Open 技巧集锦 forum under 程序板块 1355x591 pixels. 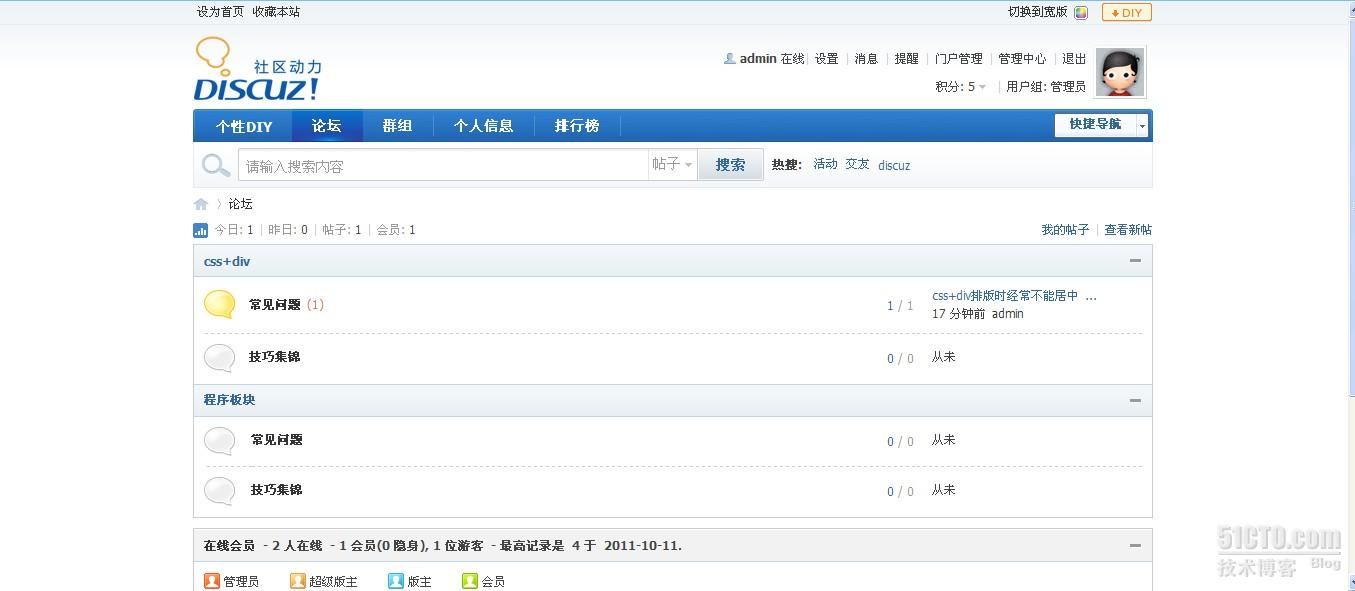click(276, 490)
